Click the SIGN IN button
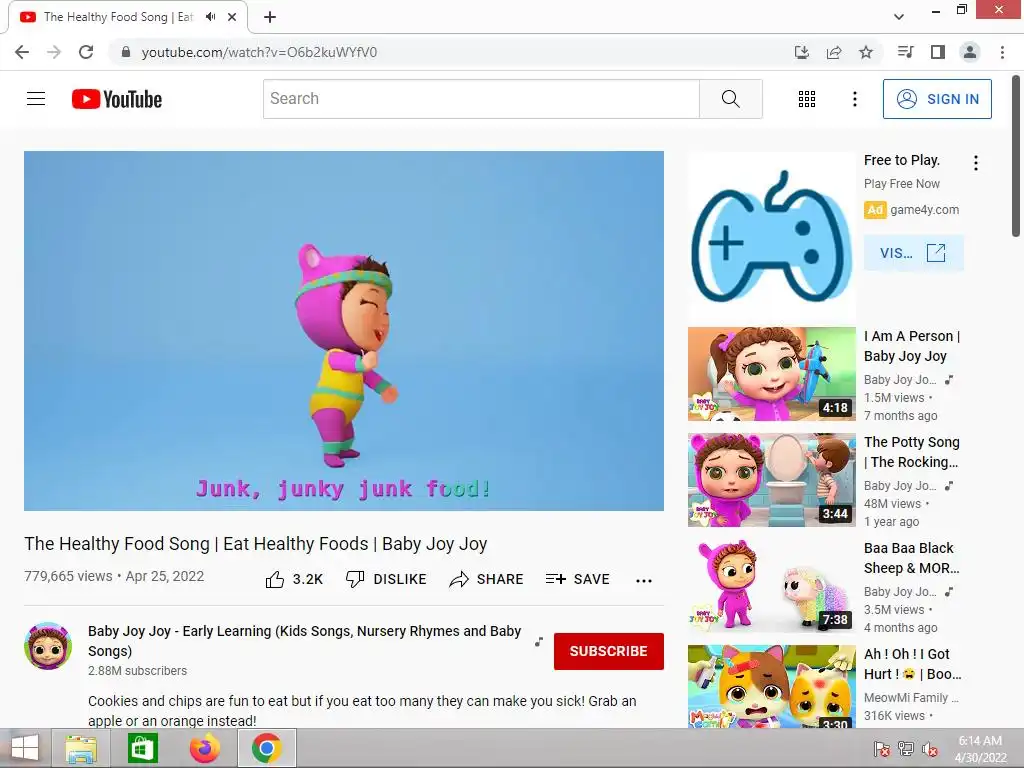 click(x=937, y=99)
